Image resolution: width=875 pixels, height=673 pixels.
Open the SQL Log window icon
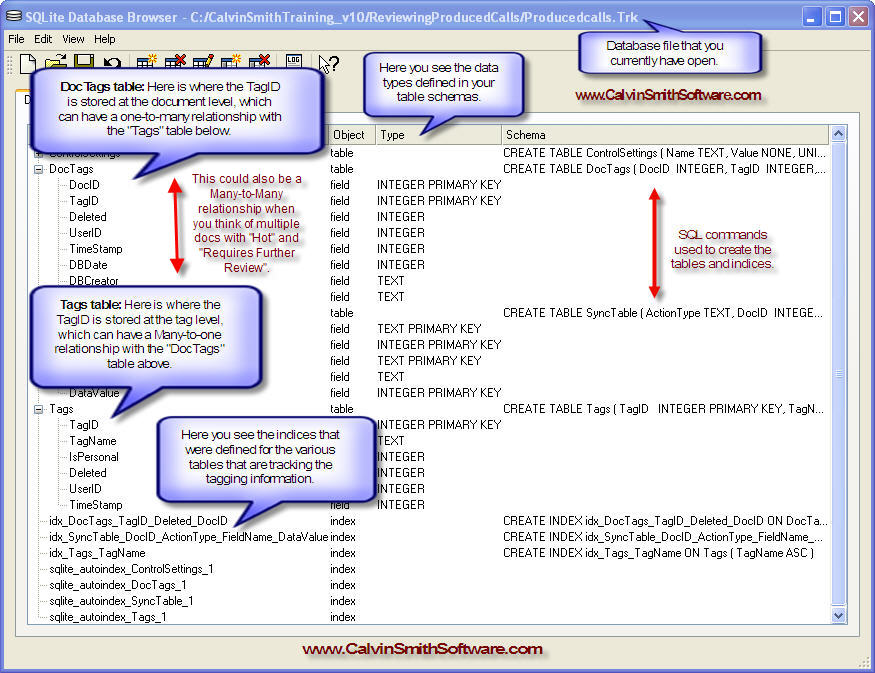[294, 64]
